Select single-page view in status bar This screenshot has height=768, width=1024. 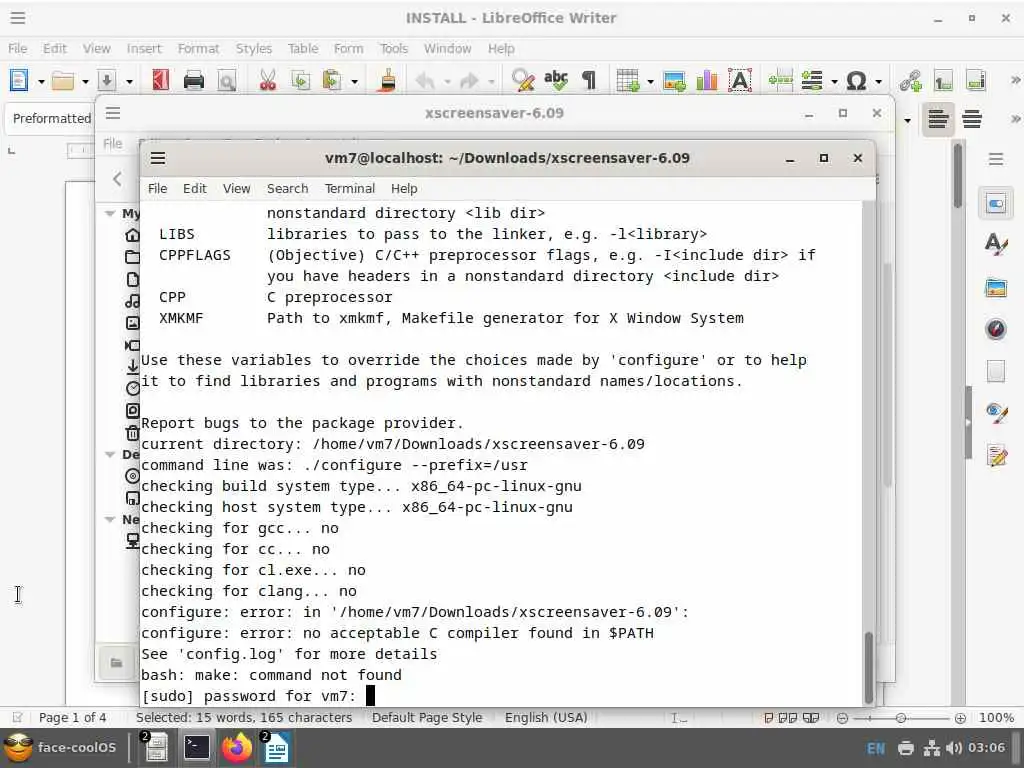click(769, 718)
